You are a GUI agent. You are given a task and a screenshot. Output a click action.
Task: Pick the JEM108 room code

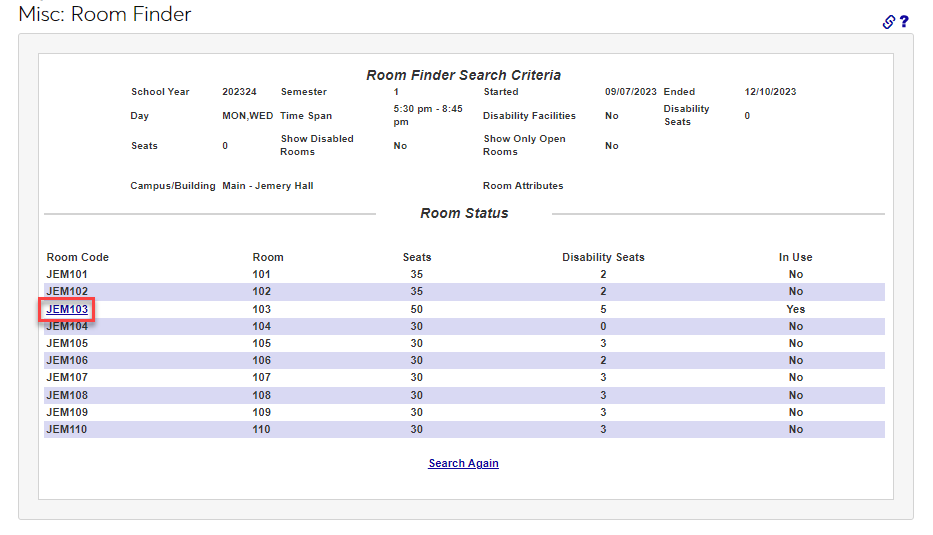pyautogui.click(x=67, y=395)
